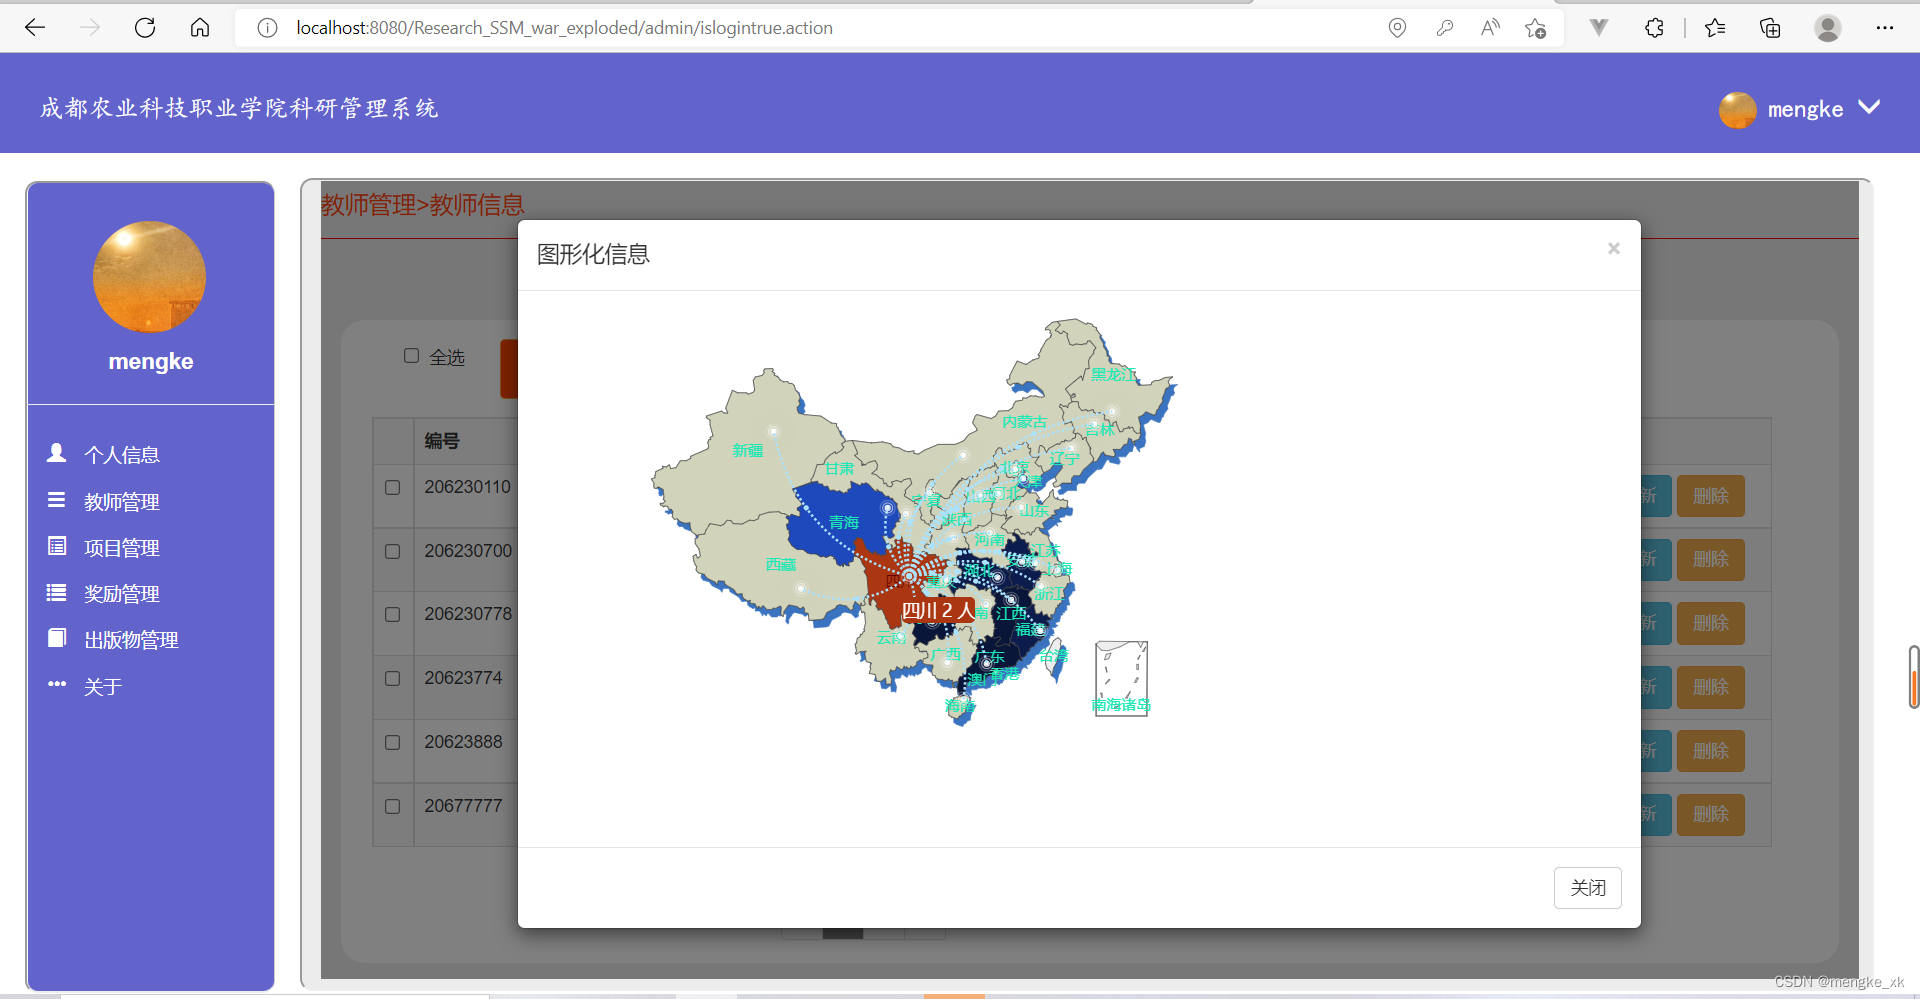Click the 关于 ellipsis icon
Viewport: 1920px width, 999px height.
click(x=57, y=684)
